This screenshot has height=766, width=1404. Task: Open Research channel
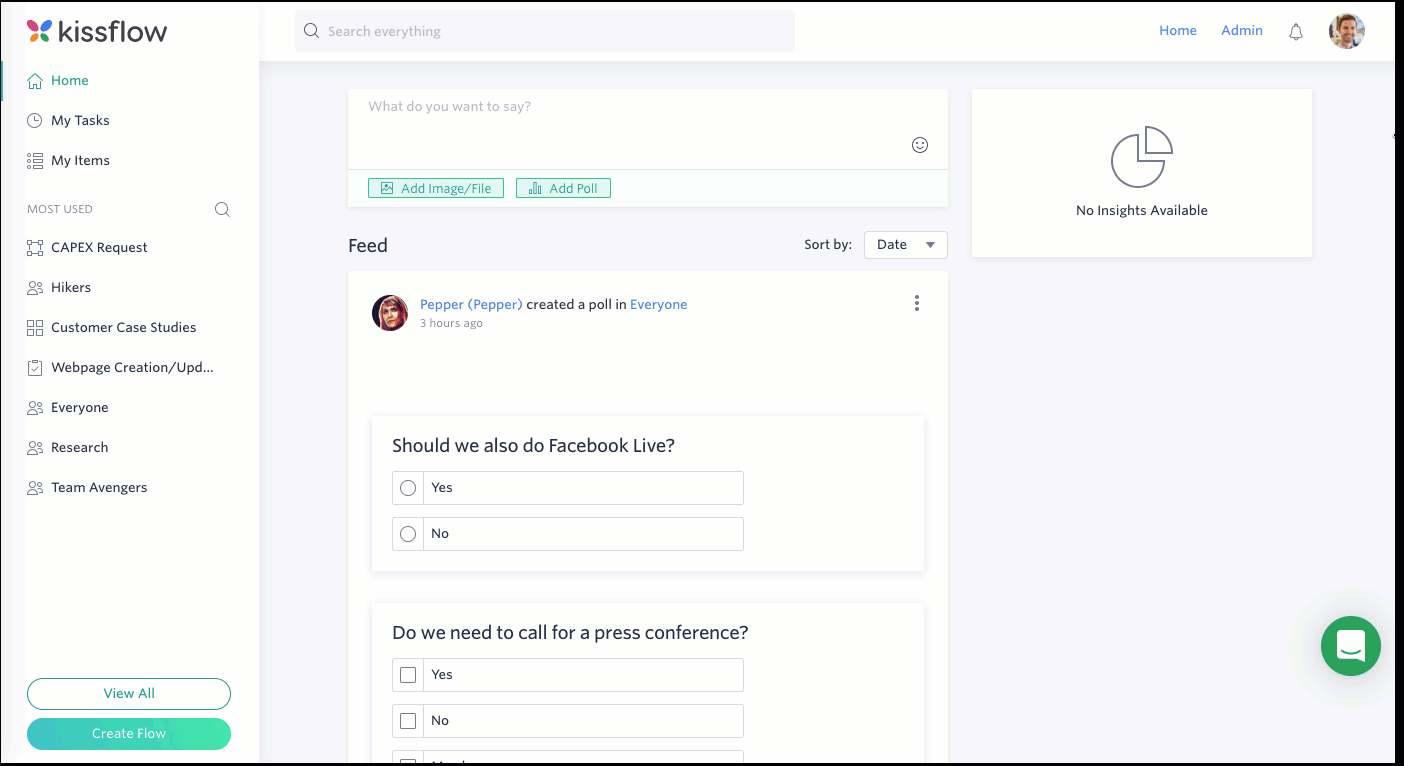(x=79, y=448)
